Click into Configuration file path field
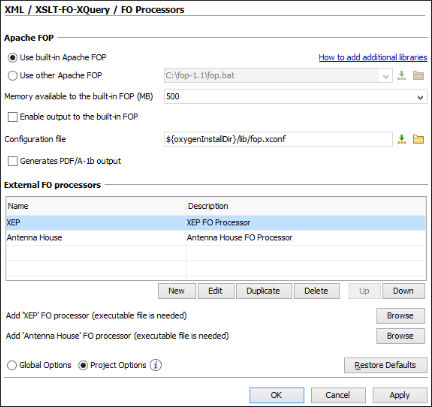The height and width of the screenshot is (407, 432). click(278, 139)
